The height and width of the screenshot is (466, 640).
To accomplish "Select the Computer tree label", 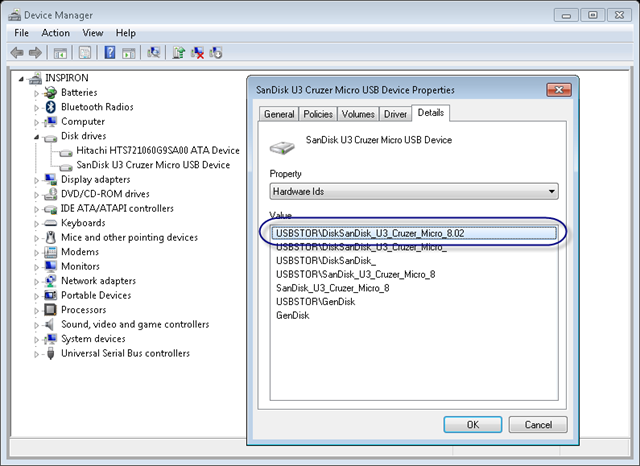I will point(83,122).
